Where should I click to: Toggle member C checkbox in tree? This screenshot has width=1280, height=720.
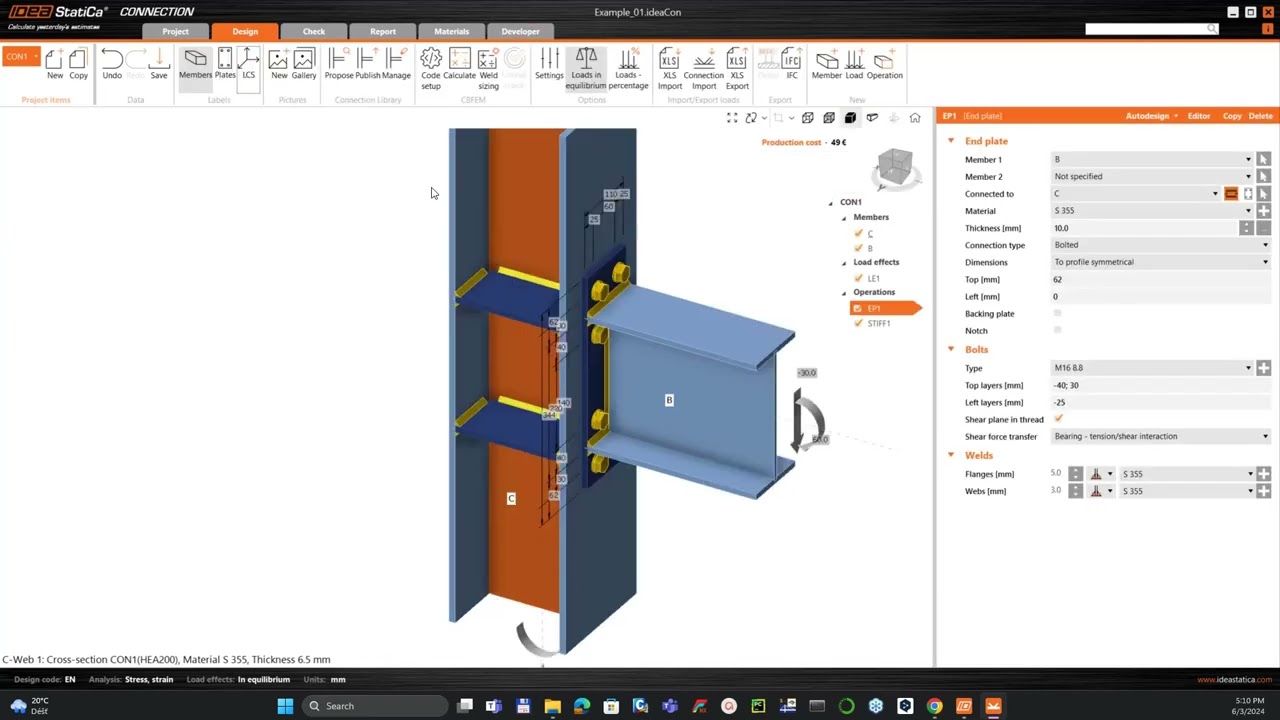(858, 233)
